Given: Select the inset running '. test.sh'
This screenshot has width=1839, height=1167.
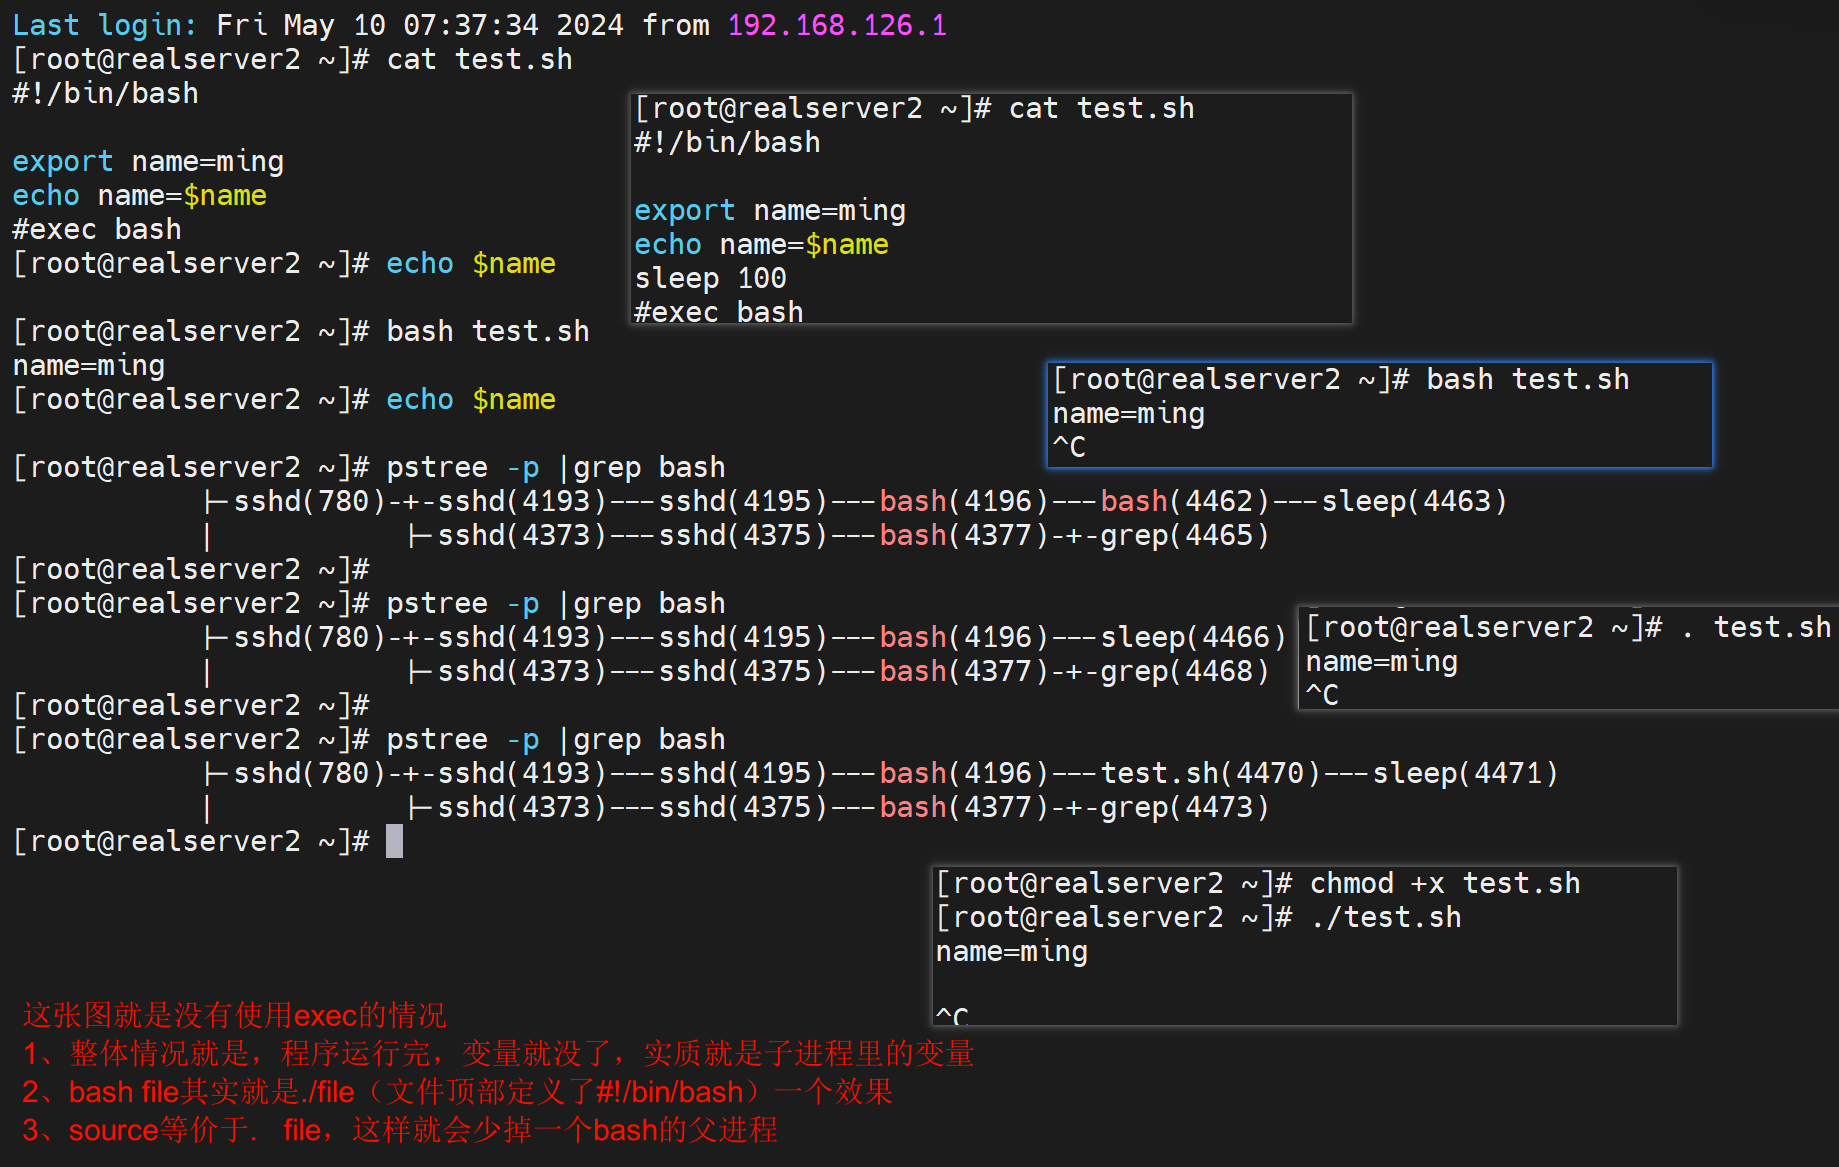Looking at the screenshot, I should (1567, 659).
